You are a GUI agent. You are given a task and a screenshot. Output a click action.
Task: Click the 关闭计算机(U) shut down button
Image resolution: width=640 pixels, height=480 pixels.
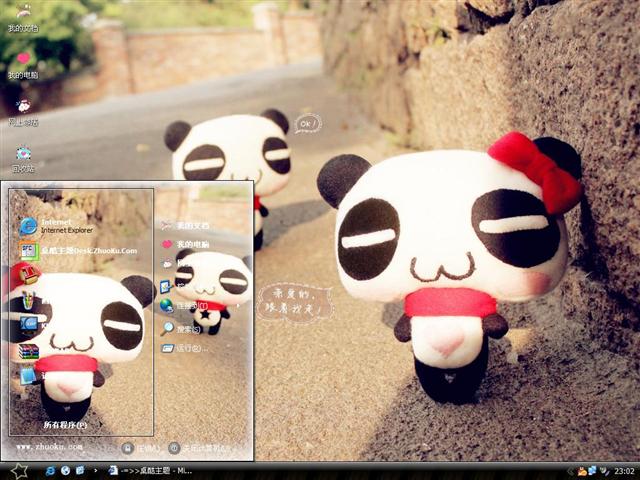[x=199, y=448]
